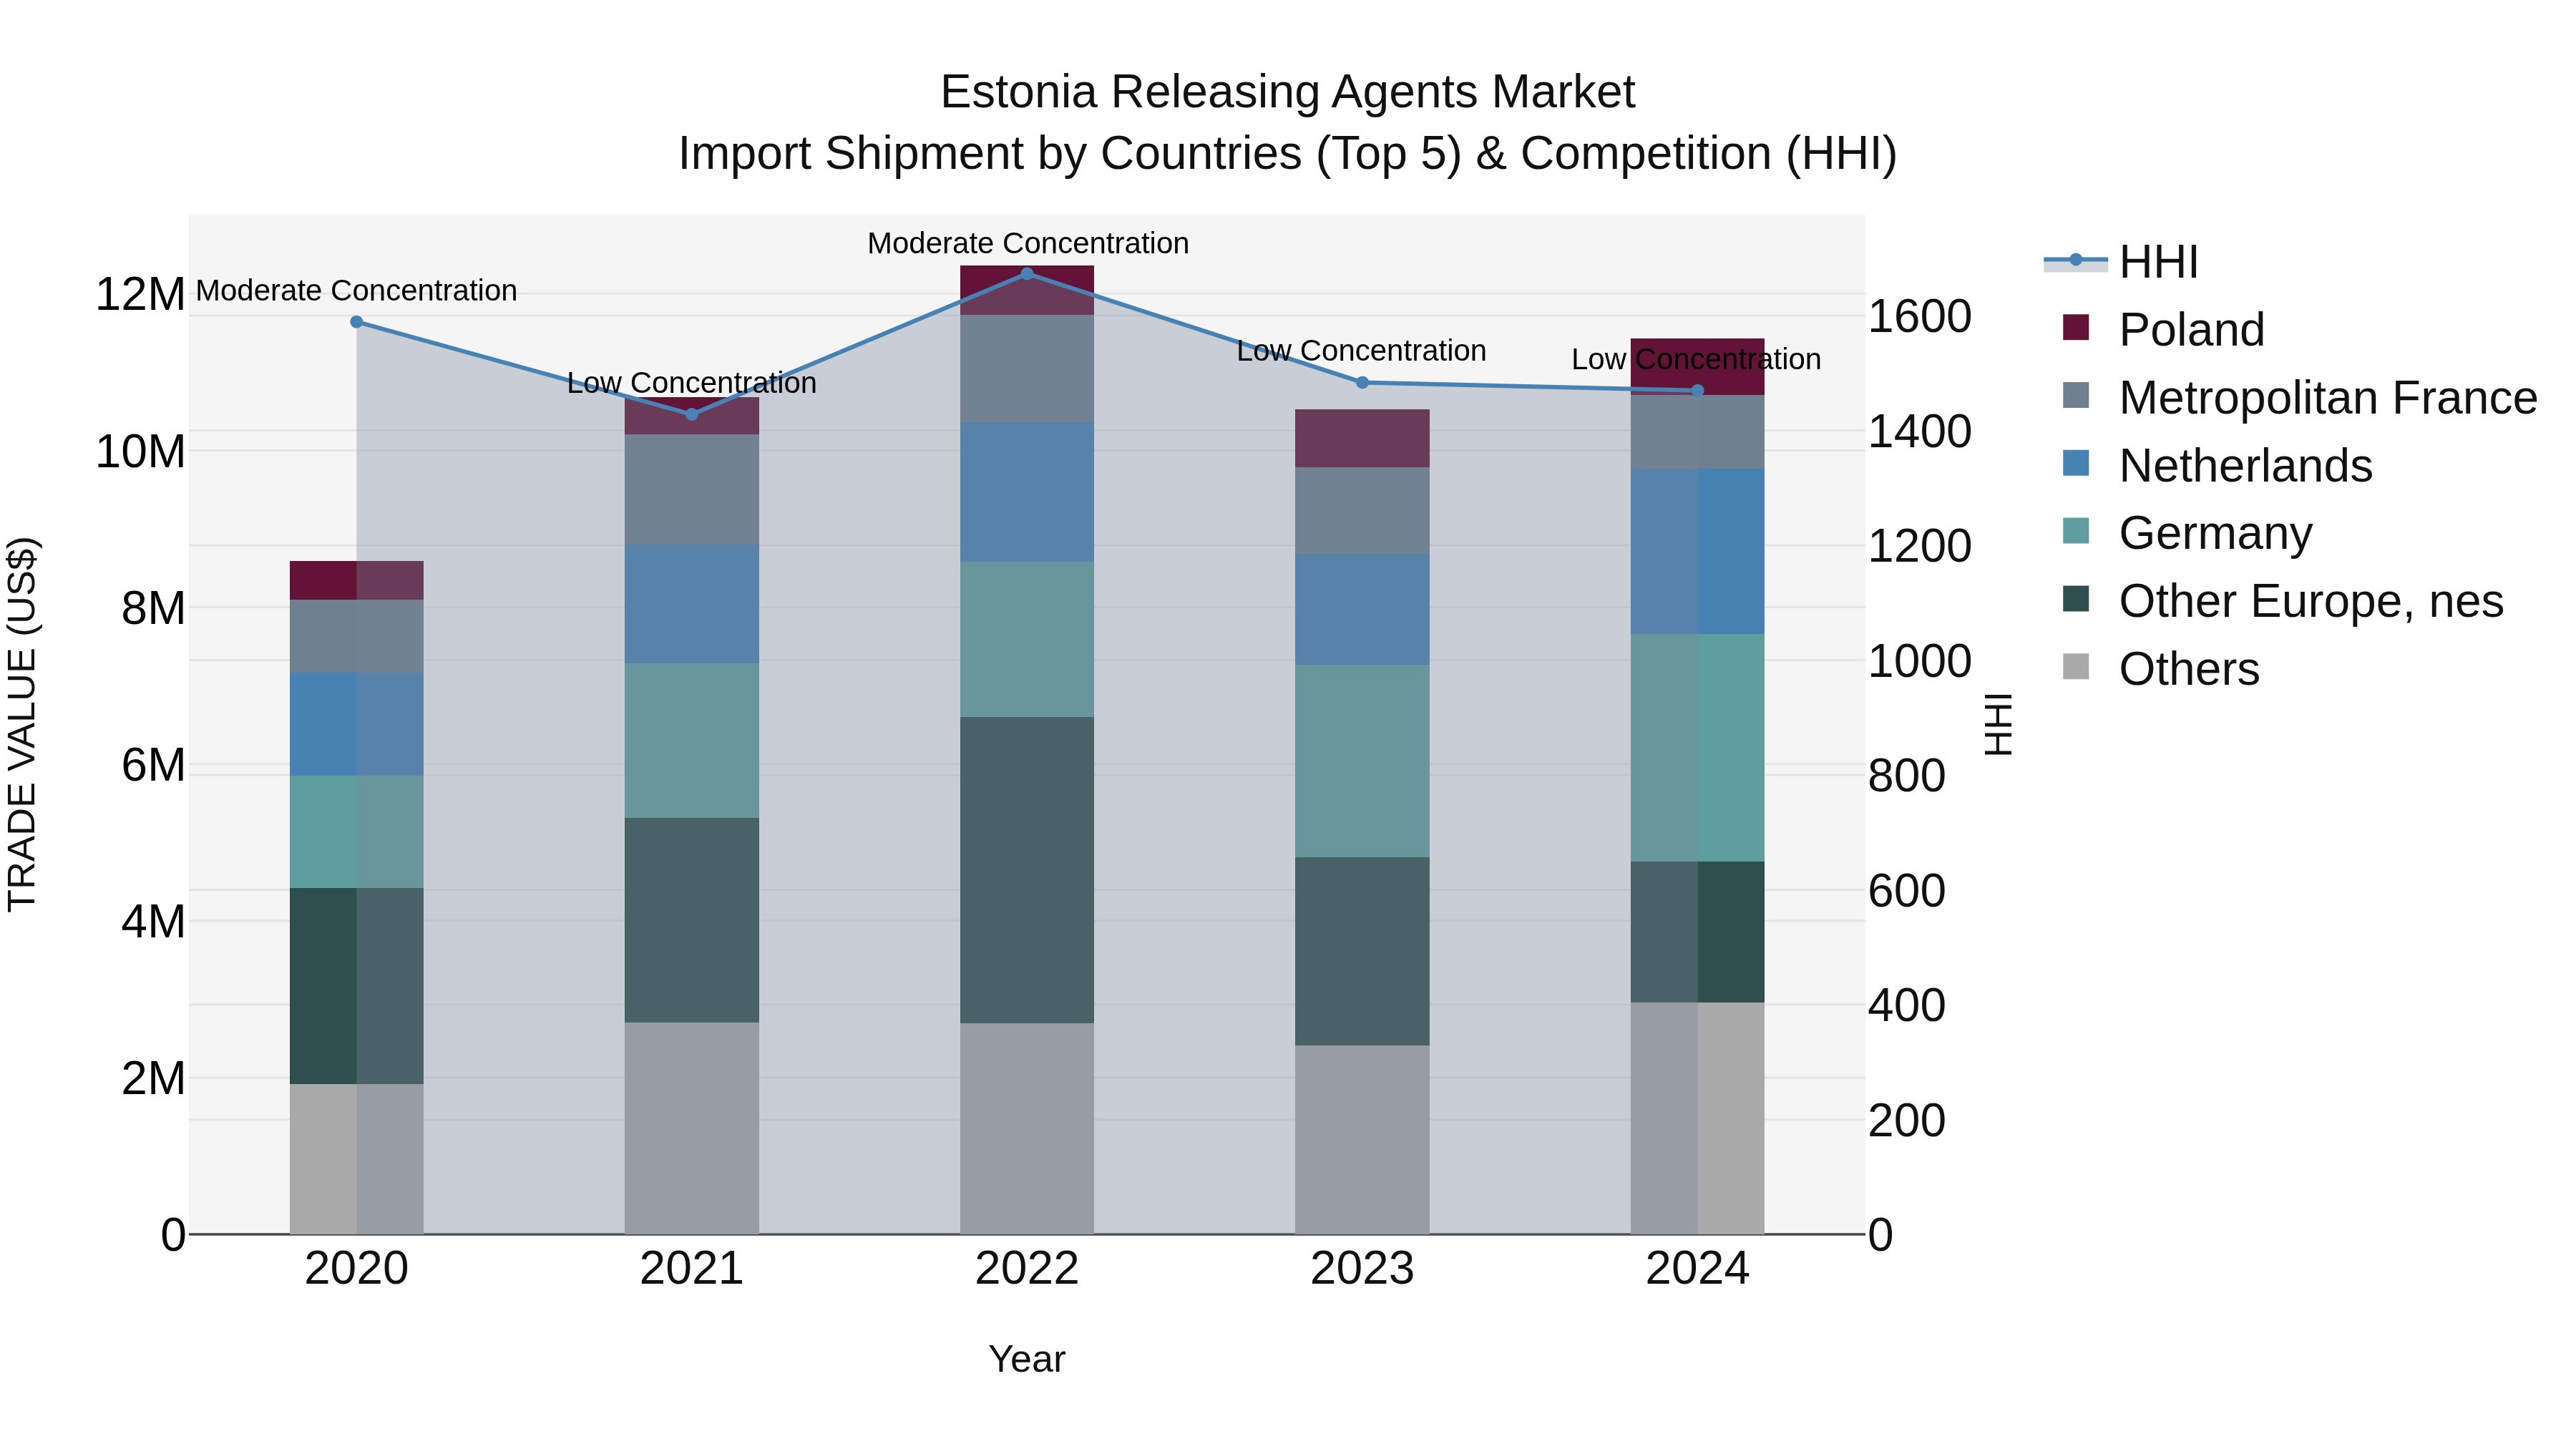2576x1449 pixels.
Task: Click the '1600' right axis tick
Action: [1920, 316]
